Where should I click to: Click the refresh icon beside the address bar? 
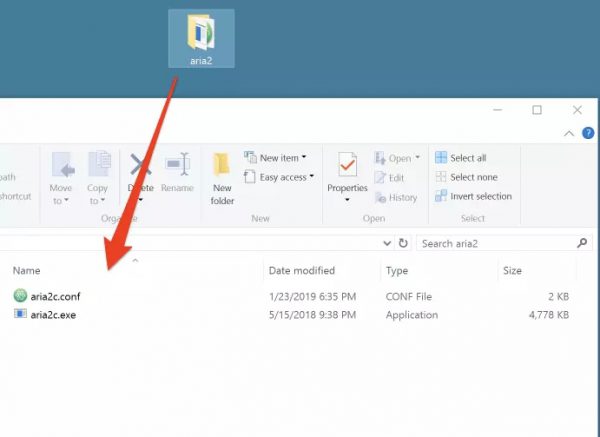tap(403, 243)
